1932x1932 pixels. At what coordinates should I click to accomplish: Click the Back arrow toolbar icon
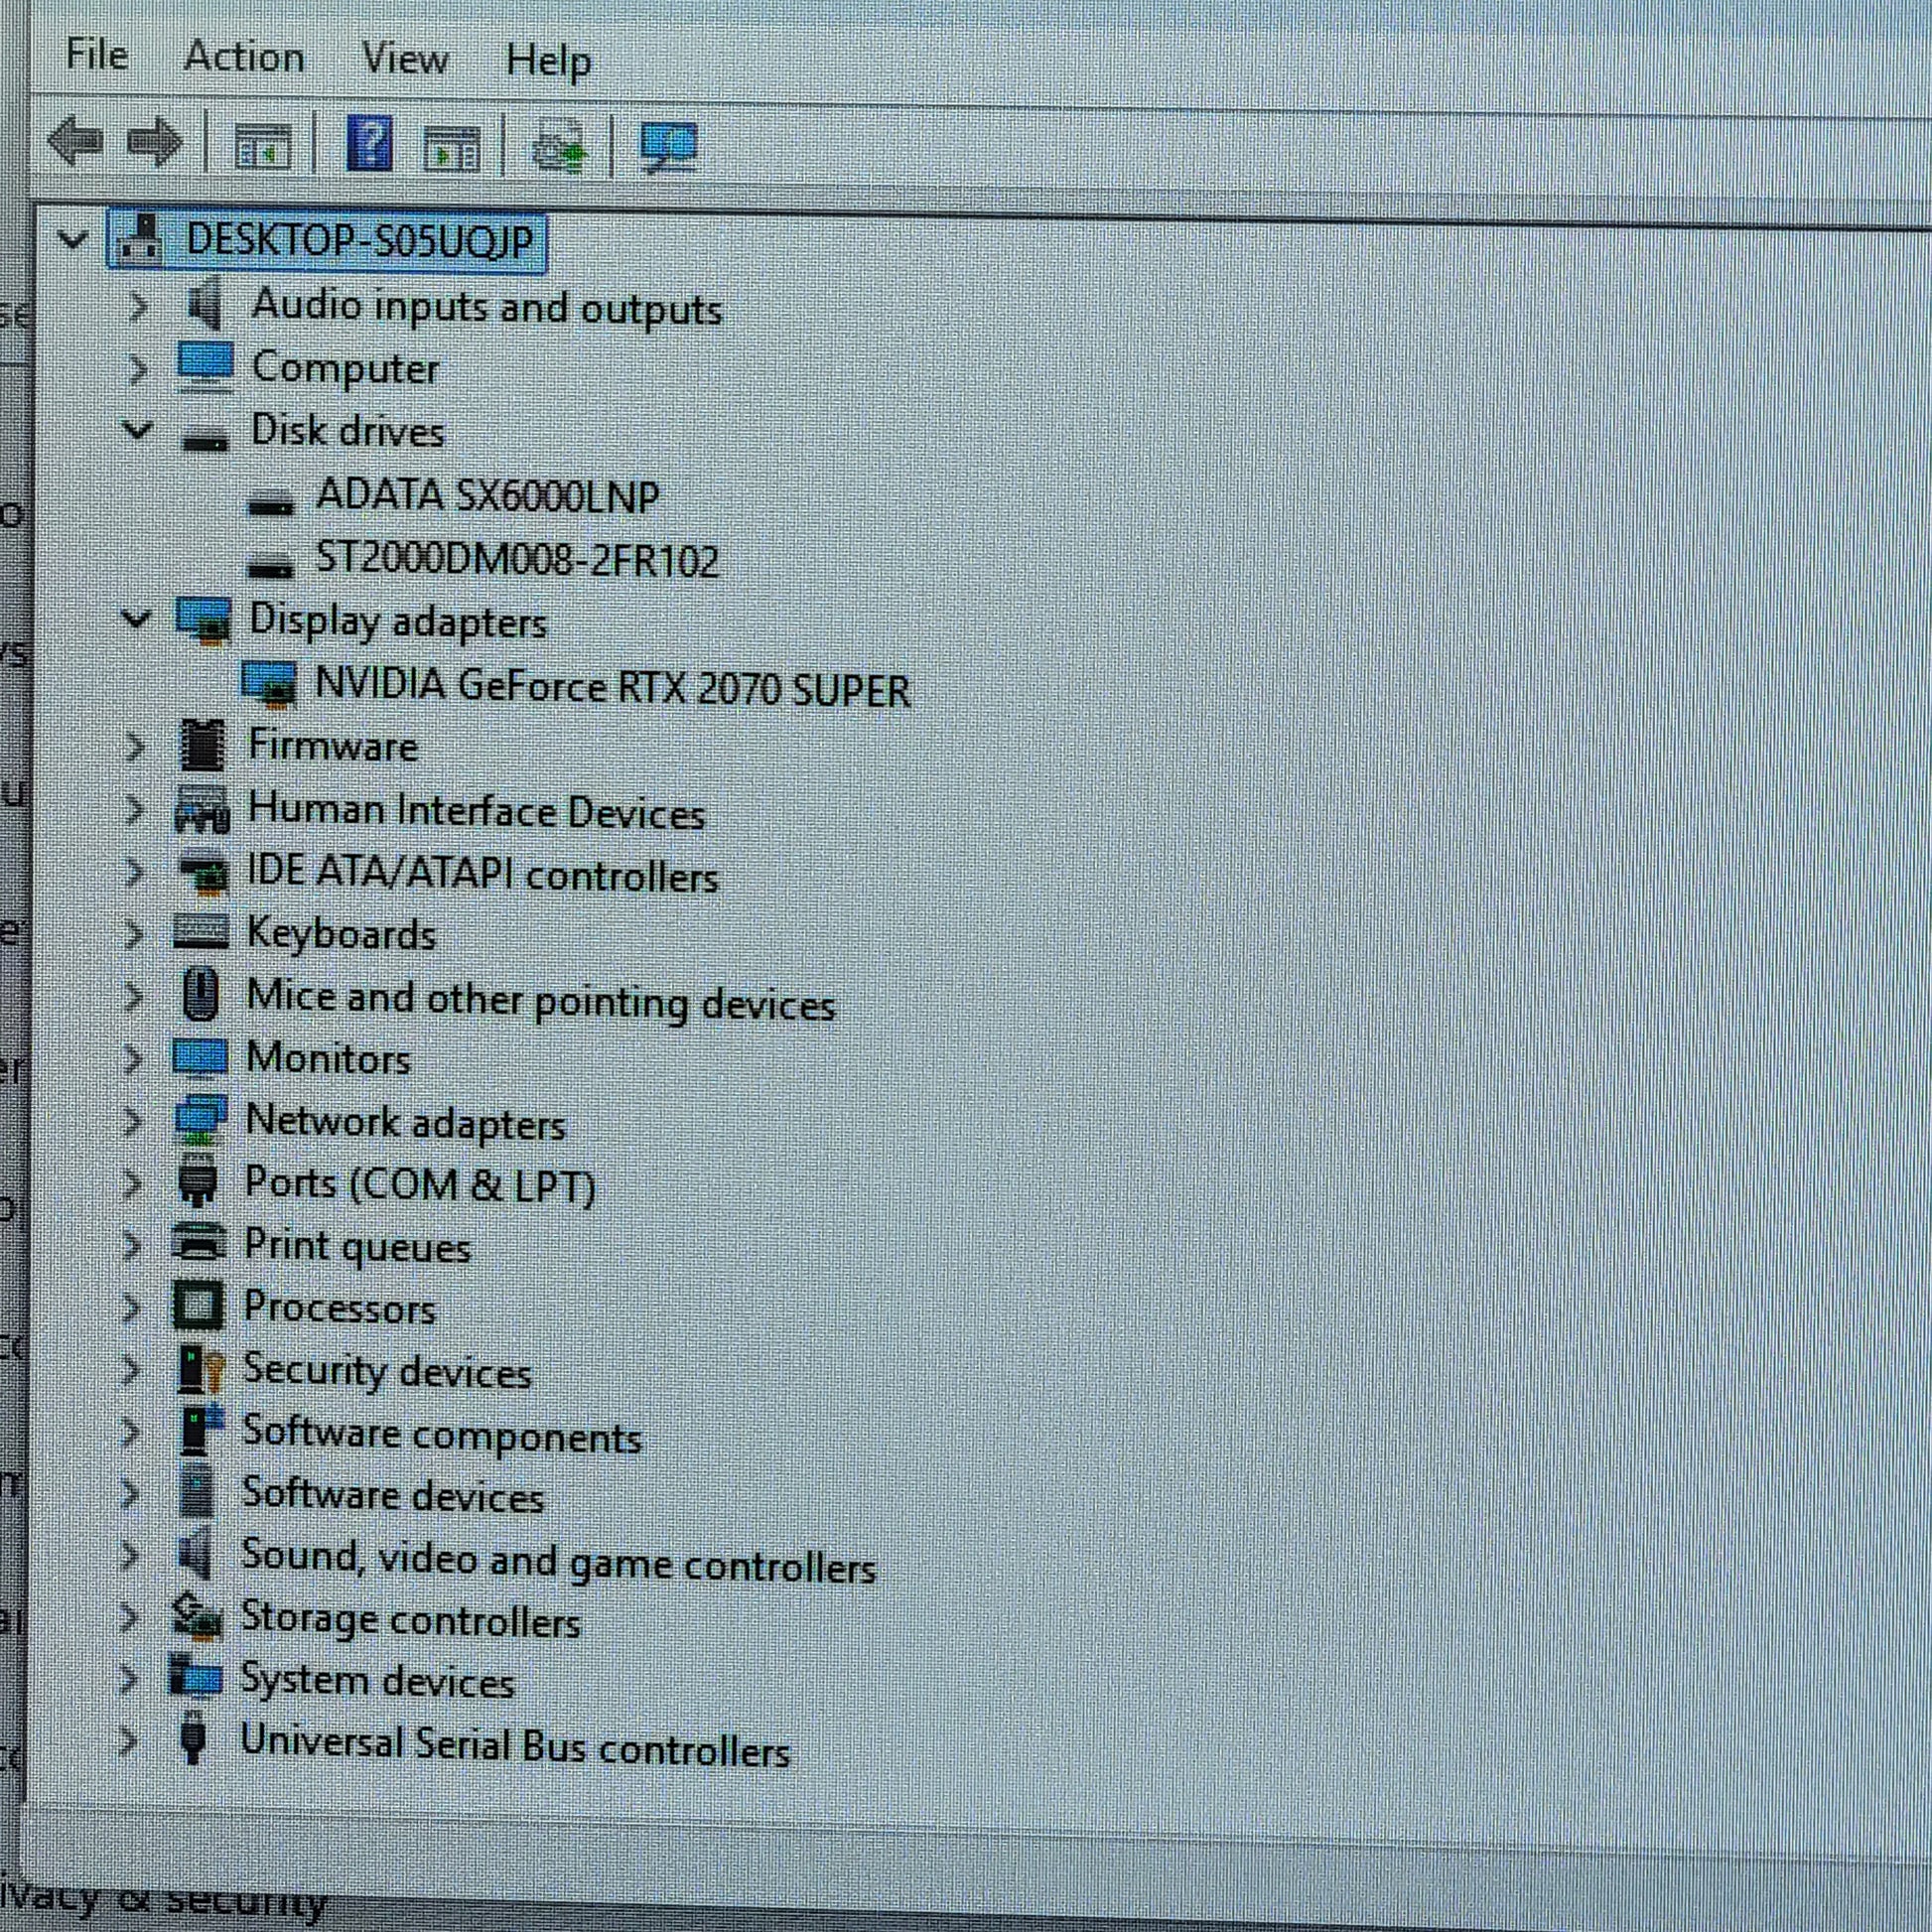(76, 141)
